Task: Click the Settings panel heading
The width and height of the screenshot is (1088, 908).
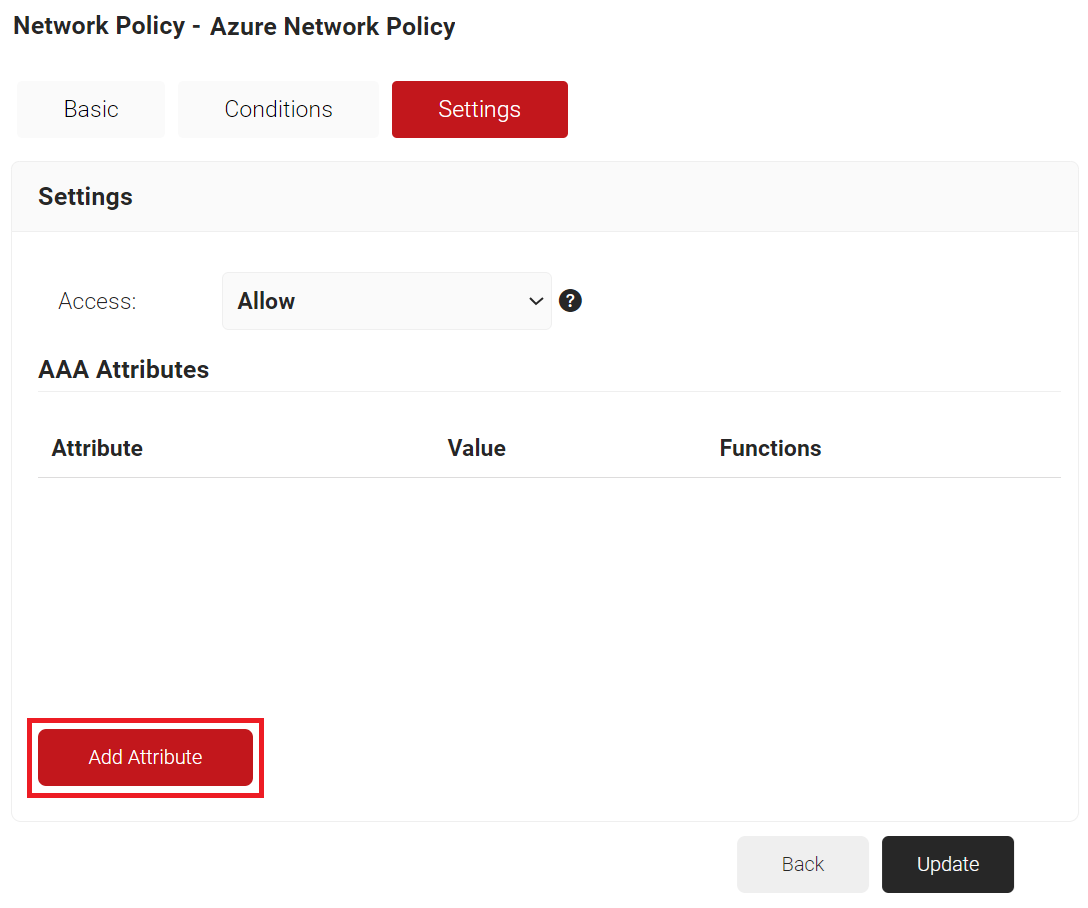Action: 85,196
